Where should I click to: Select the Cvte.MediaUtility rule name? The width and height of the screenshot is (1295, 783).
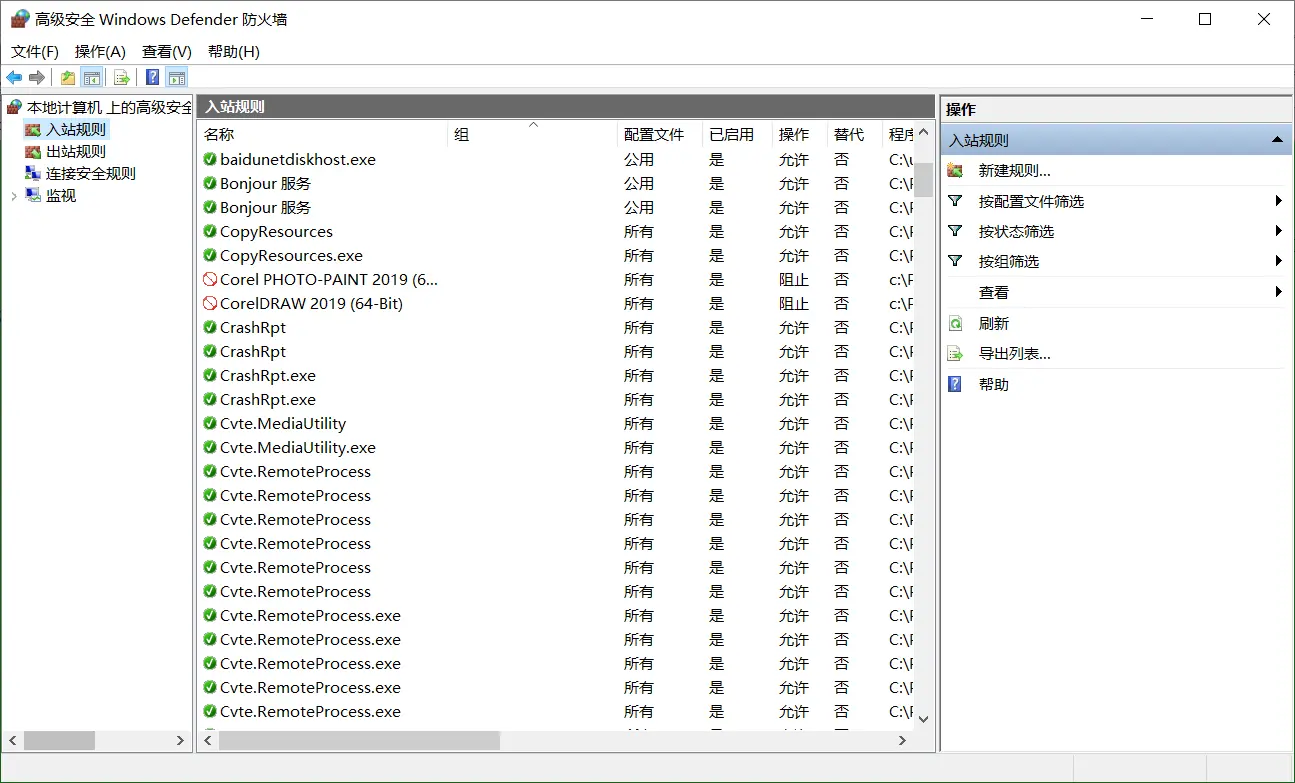tap(283, 424)
